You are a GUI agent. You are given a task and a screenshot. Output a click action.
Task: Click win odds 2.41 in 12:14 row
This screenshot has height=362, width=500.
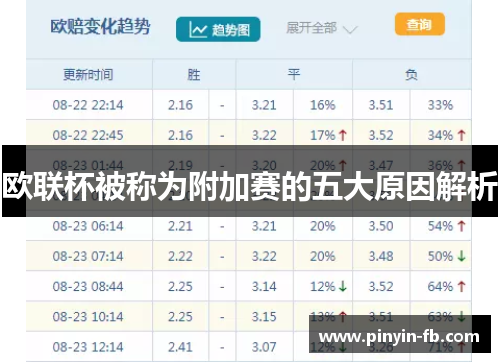180,347
